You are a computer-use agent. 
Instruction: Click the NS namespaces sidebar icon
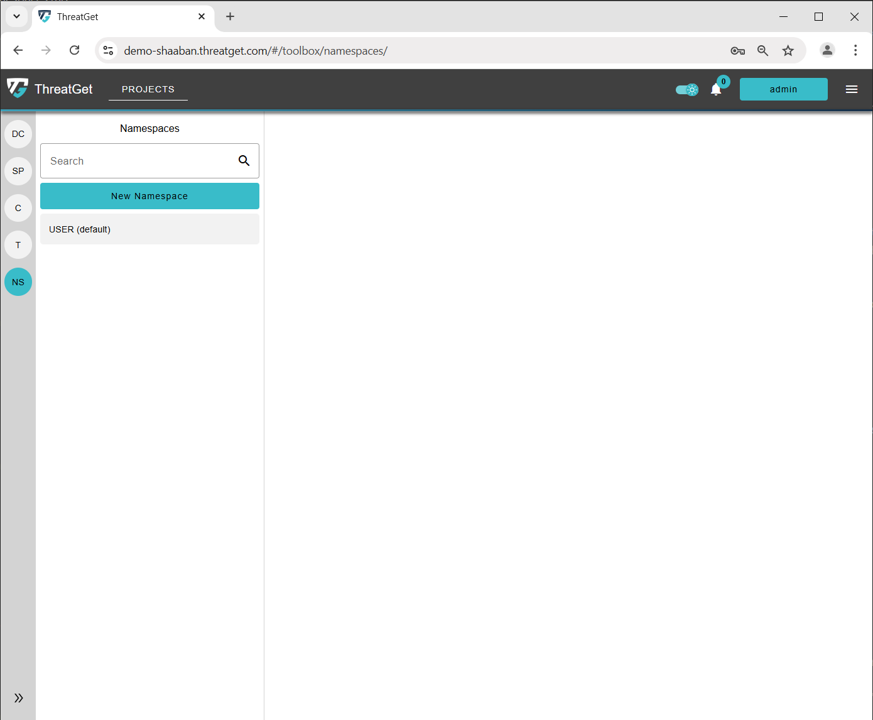(x=18, y=282)
